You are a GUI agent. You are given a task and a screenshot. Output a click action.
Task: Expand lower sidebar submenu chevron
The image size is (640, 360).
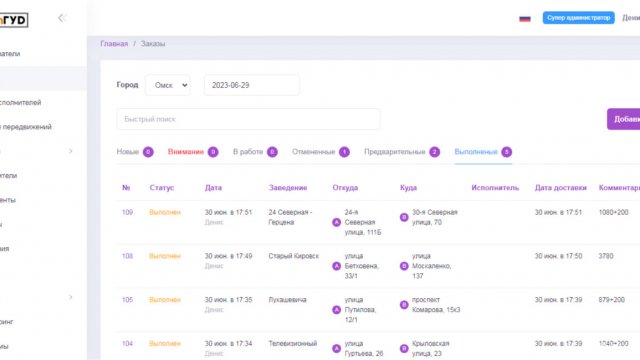coord(71,297)
